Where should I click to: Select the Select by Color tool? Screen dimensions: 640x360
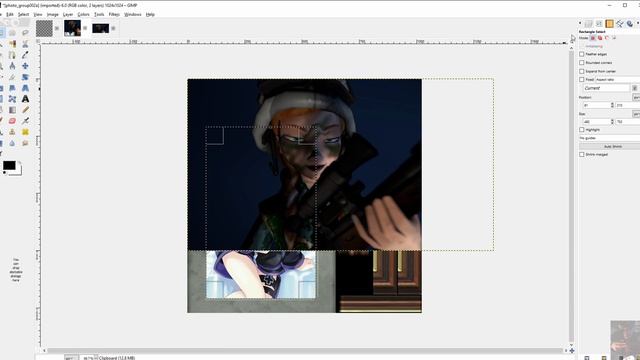coord(12,44)
